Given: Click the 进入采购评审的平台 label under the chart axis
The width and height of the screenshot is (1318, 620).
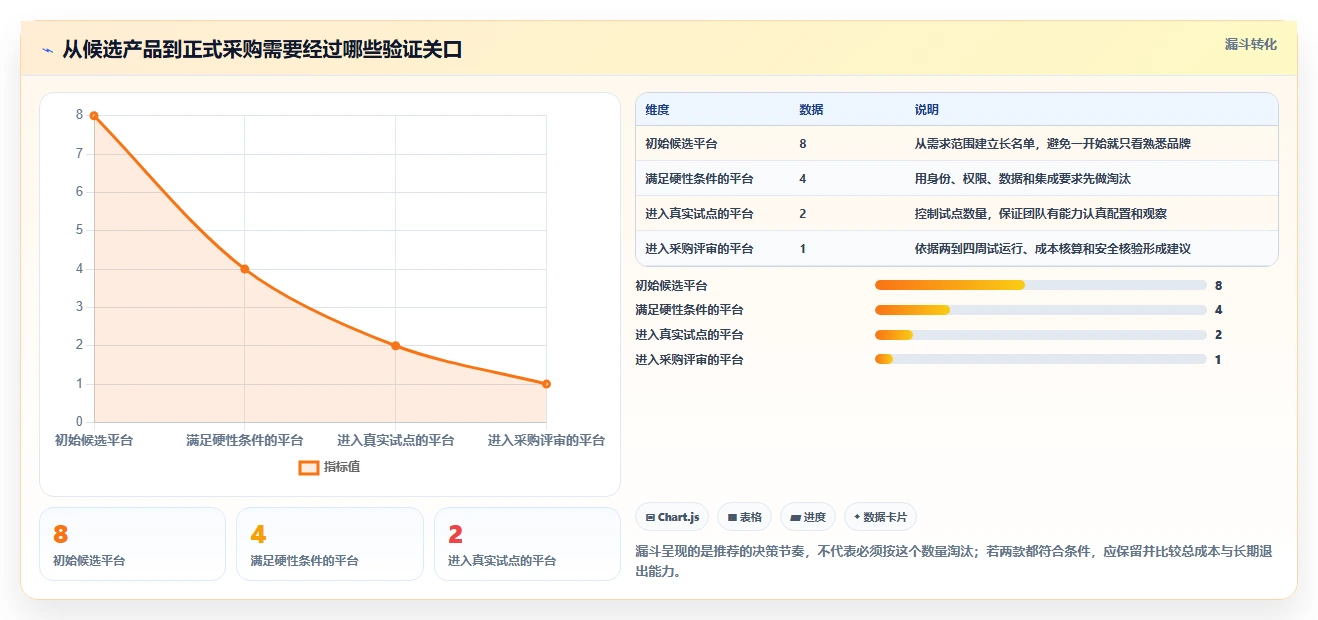Looking at the screenshot, I should [546, 440].
